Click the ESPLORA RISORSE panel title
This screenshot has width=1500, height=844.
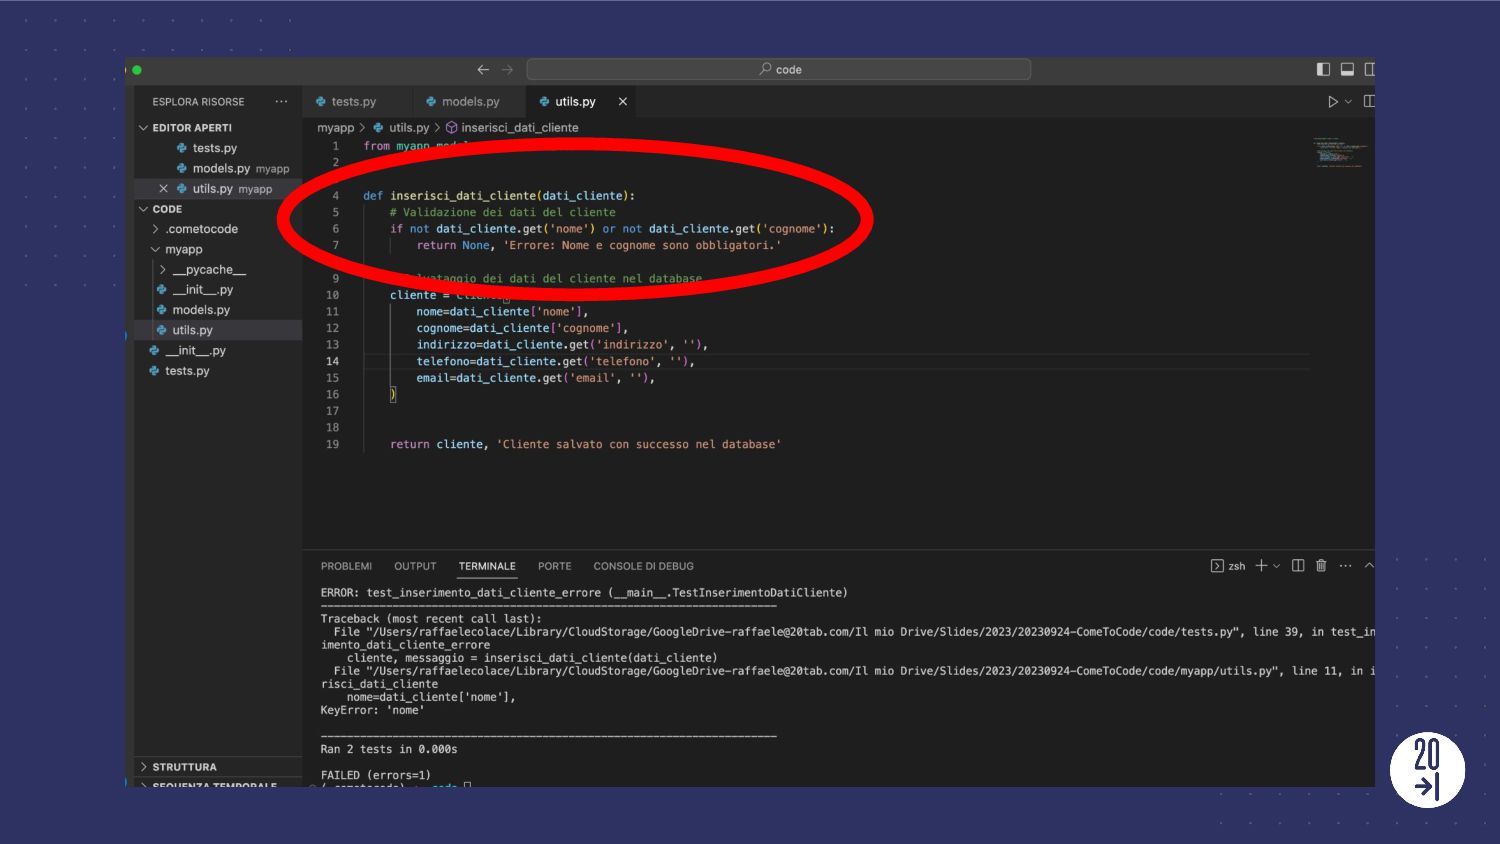click(198, 102)
